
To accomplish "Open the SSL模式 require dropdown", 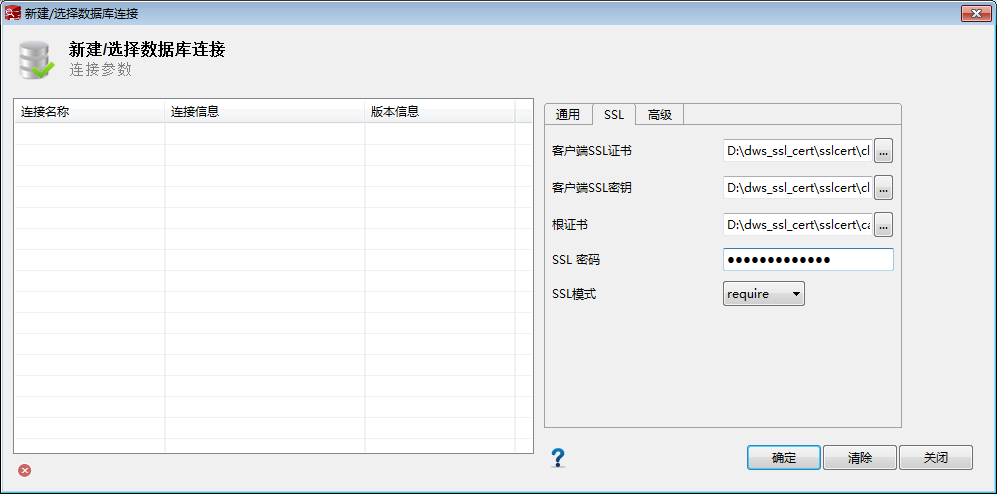I will (764, 294).
